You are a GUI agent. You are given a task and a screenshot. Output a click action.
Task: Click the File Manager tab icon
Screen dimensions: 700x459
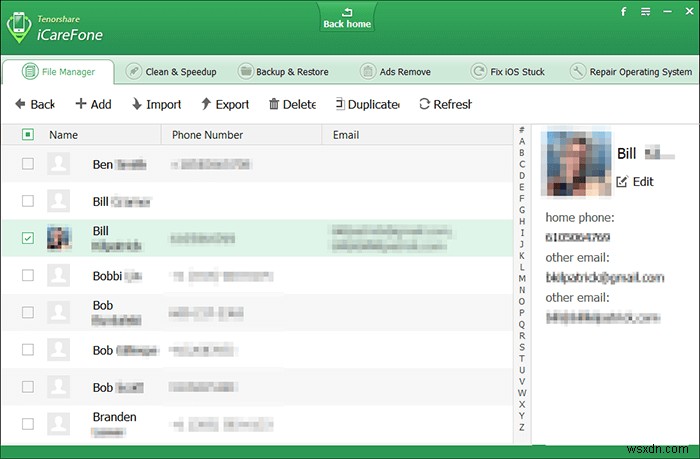tap(30, 71)
